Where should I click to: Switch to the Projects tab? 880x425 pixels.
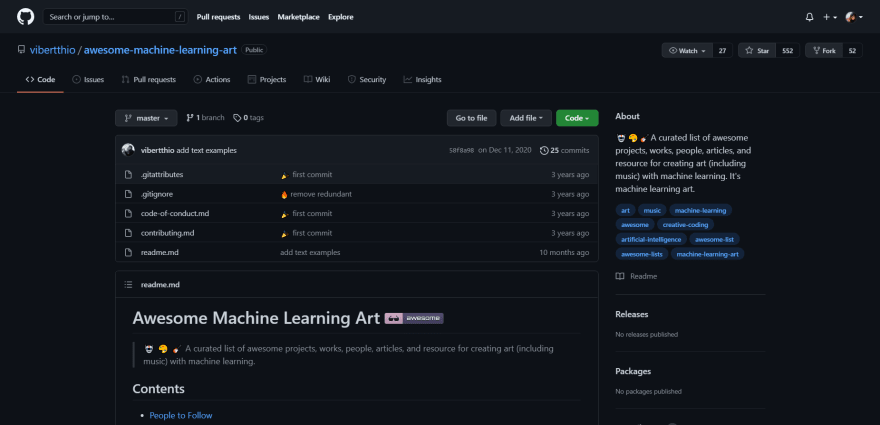pos(267,80)
